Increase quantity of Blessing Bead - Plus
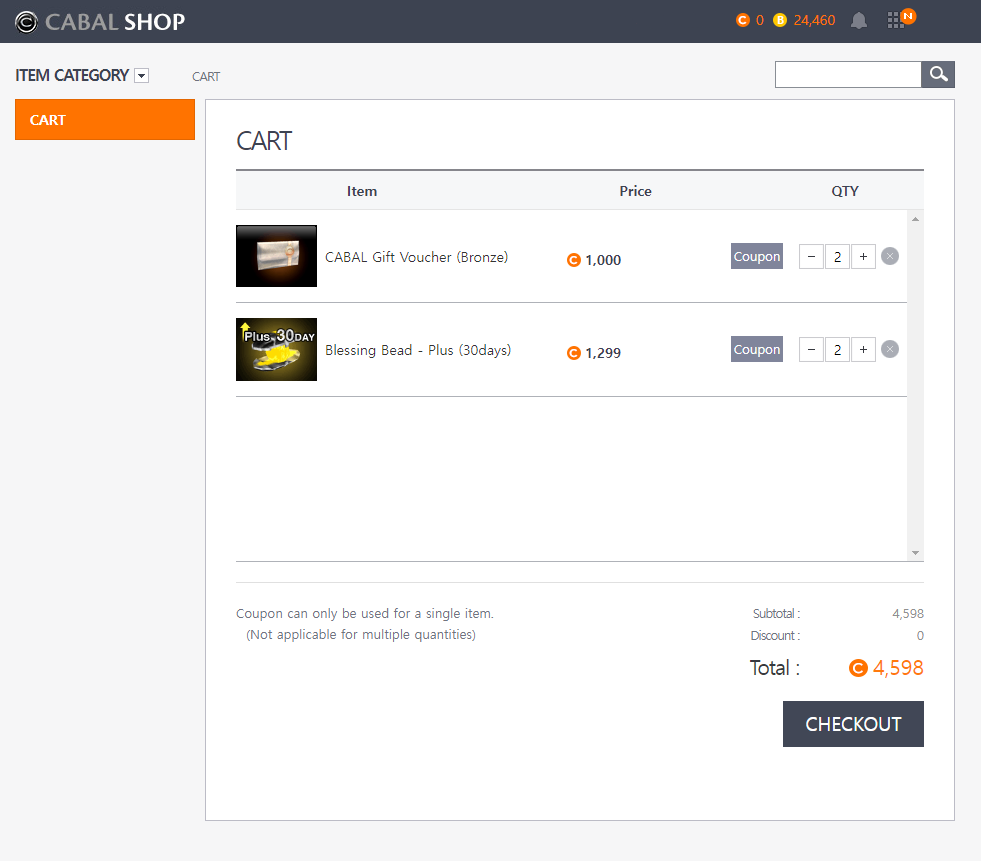This screenshot has height=861, width=981. [863, 350]
